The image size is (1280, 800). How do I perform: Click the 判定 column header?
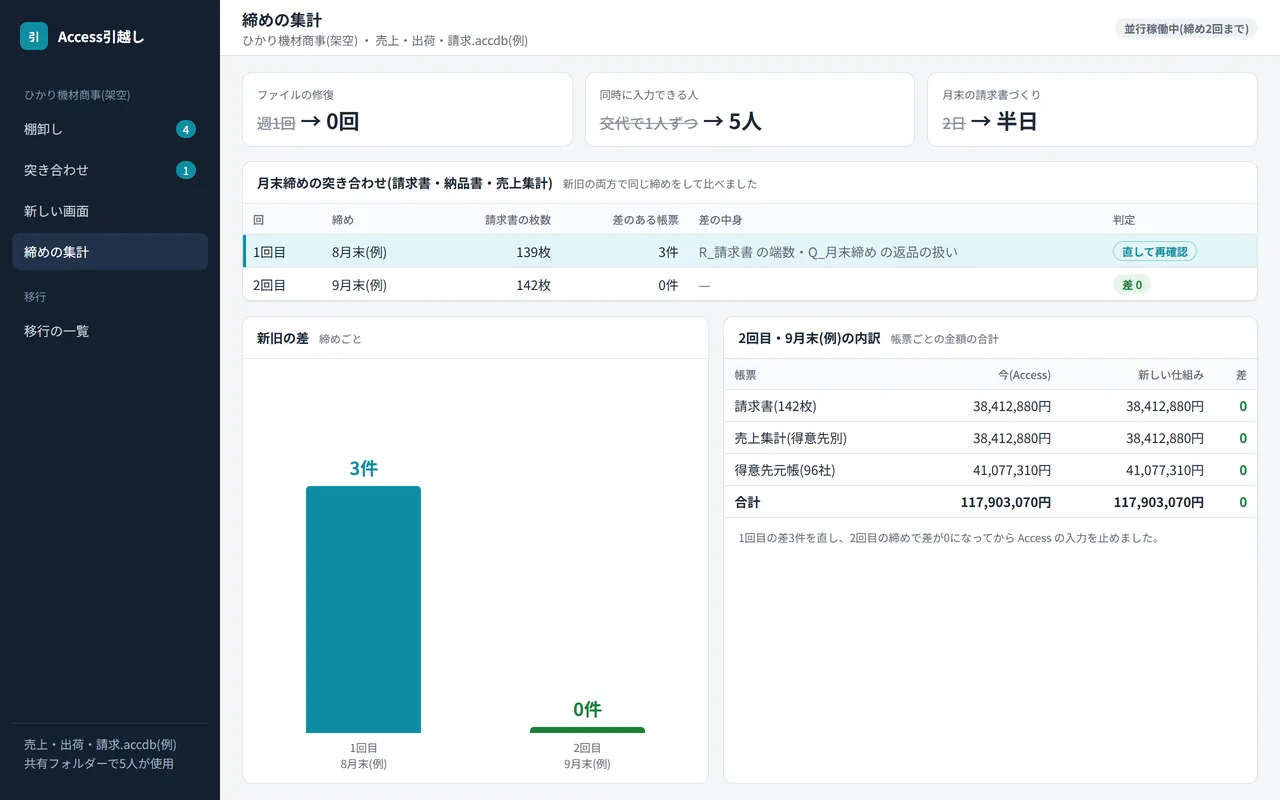coord(1124,220)
